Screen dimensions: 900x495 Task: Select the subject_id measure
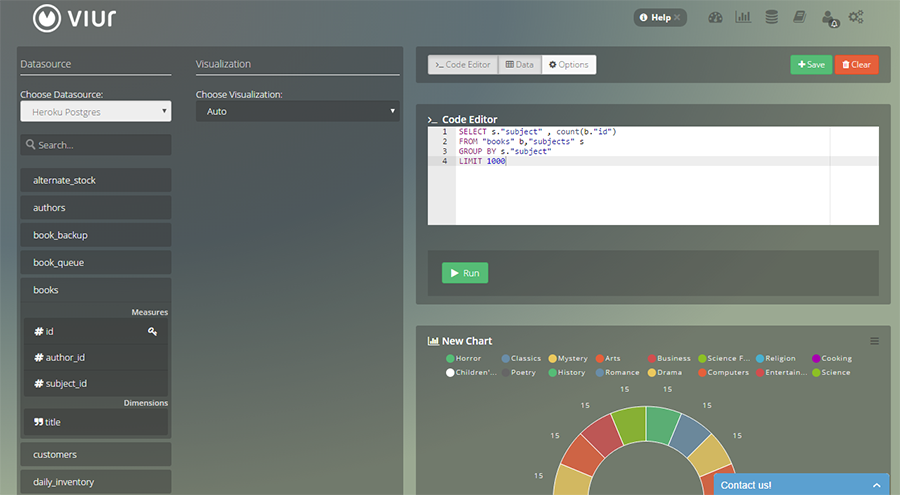pos(96,384)
